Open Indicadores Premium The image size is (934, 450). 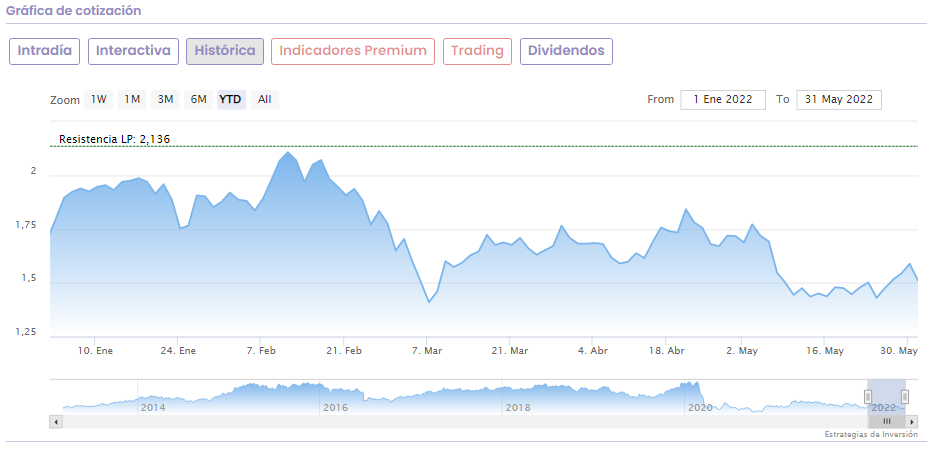pos(353,51)
